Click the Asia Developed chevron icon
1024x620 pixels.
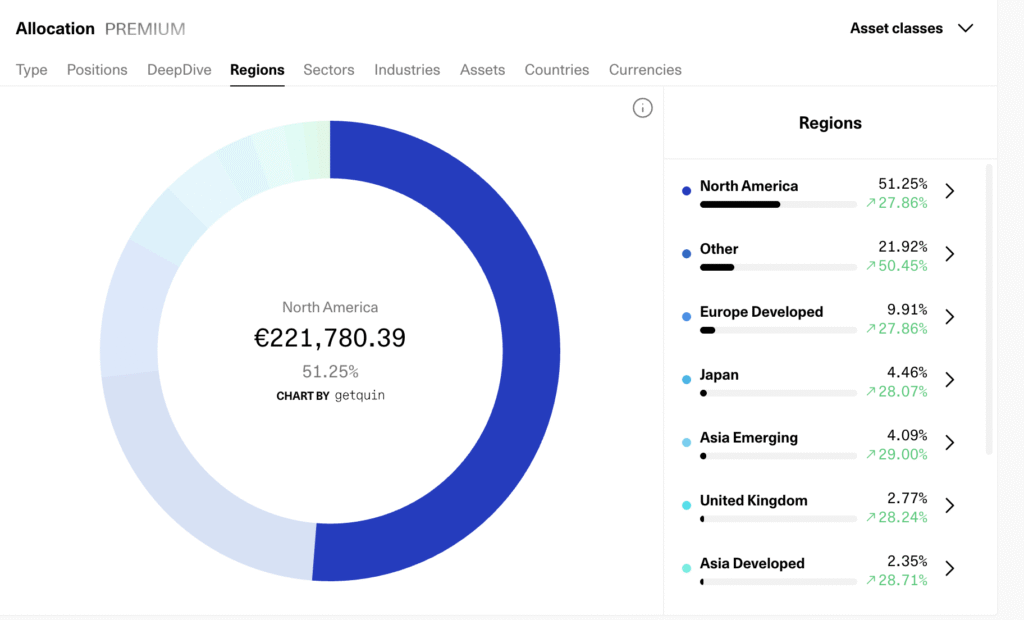(x=950, y=569)
